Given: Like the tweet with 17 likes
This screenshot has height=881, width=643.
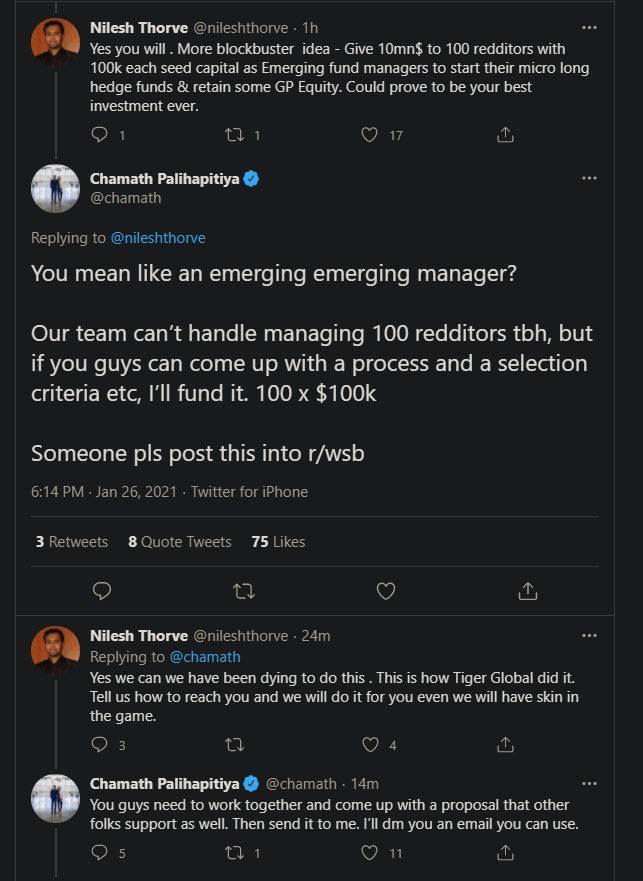Looking at the screenshot, I should coord(370,134).
